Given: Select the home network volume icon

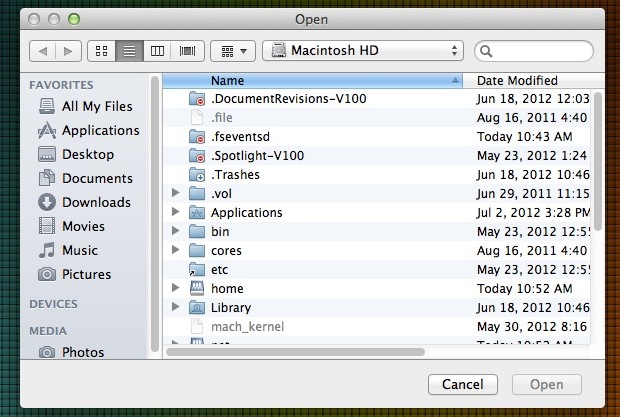Looking at the screenshot, I should click(x=197, y=288).
